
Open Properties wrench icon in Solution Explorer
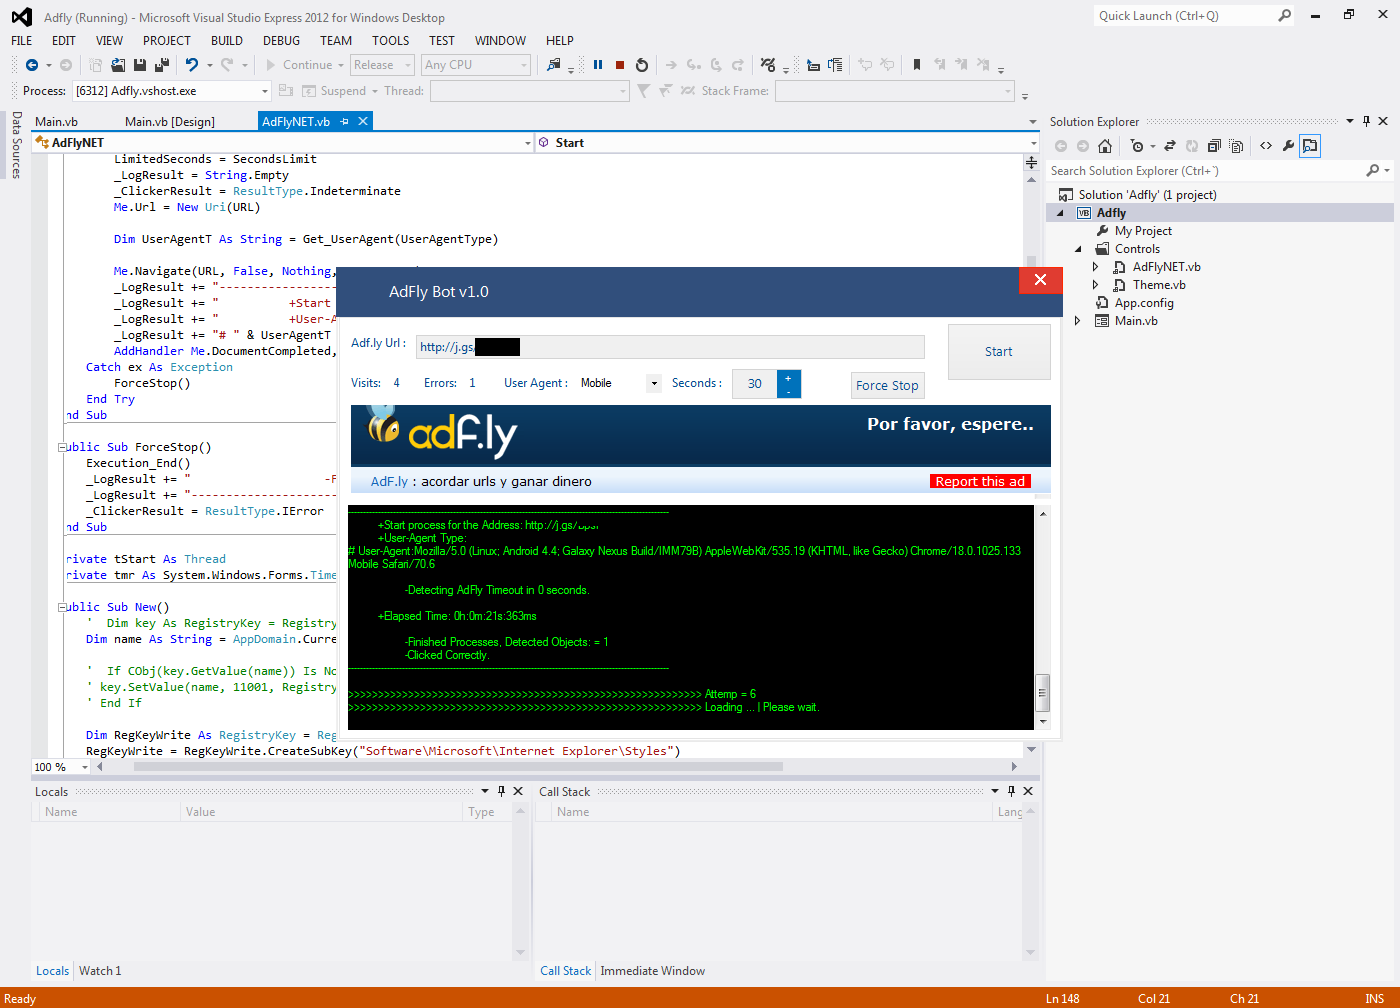(x=1288, y=146)
